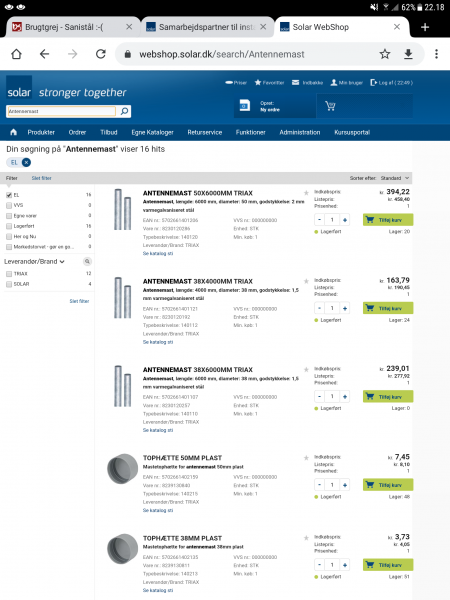Screen dimensions: 450x600
Task: Open the shopping cart icon
Action: tap(330, 106)
